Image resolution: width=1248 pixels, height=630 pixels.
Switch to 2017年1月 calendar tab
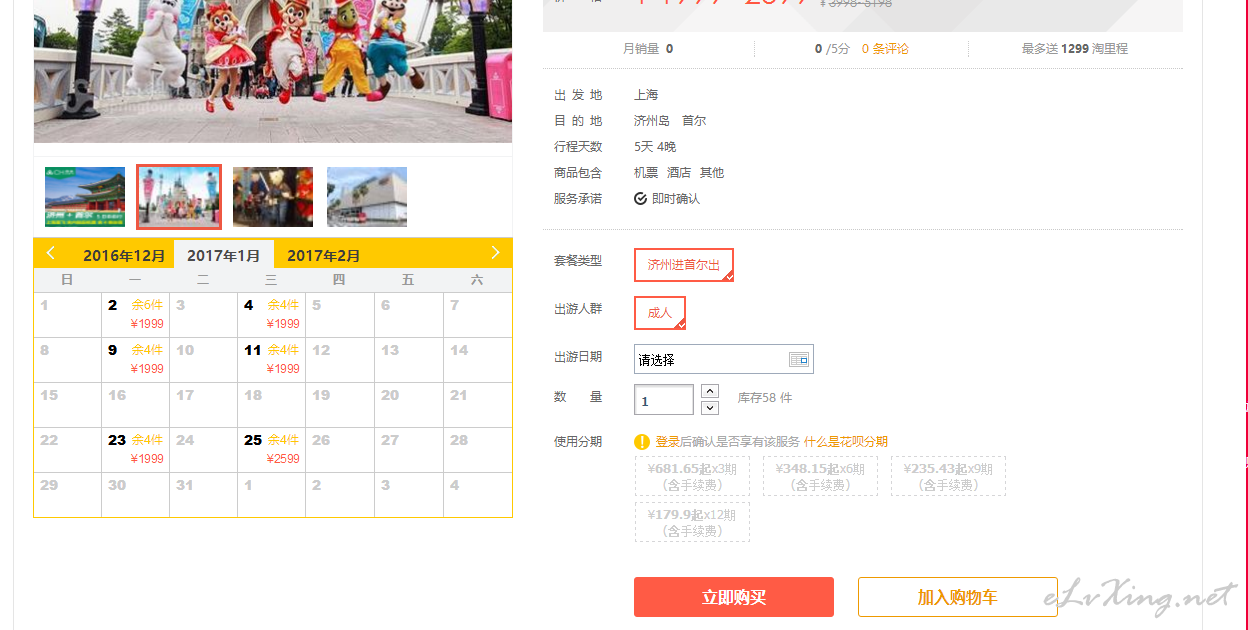224,255
